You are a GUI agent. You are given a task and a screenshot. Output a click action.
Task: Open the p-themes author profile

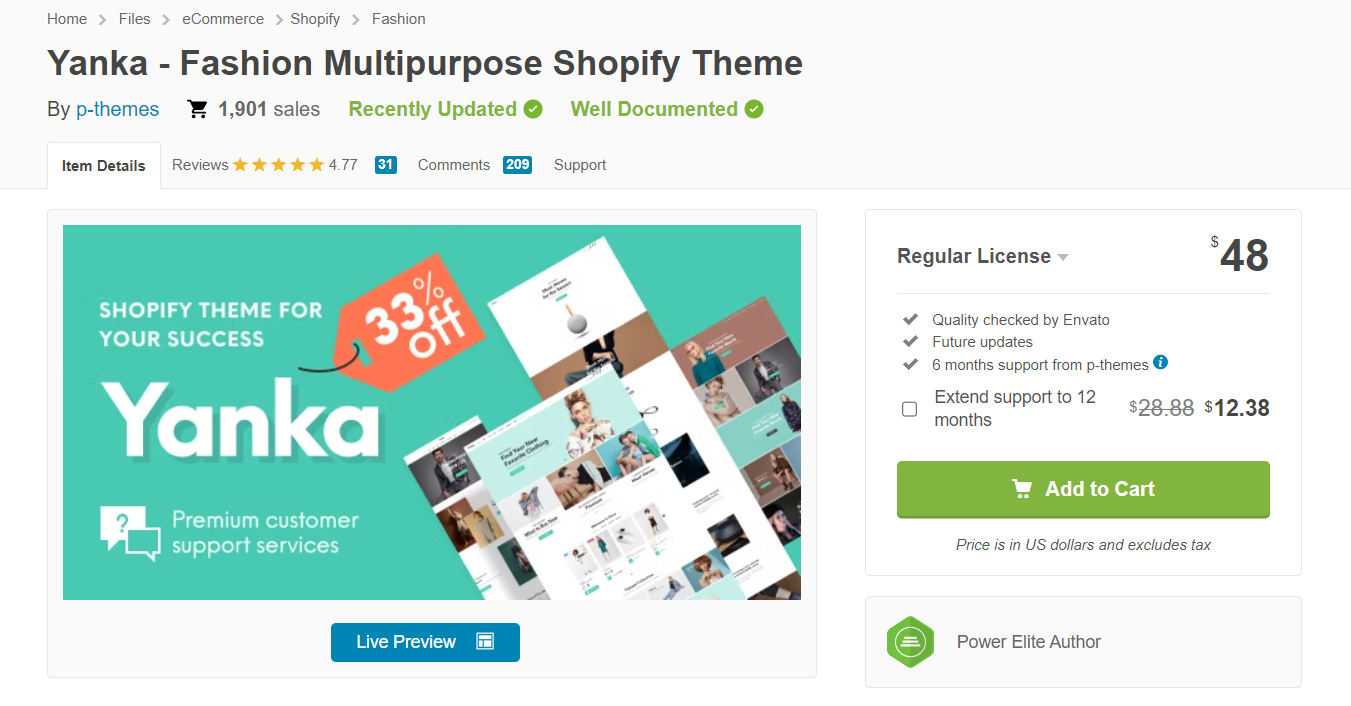coord(117,109)
